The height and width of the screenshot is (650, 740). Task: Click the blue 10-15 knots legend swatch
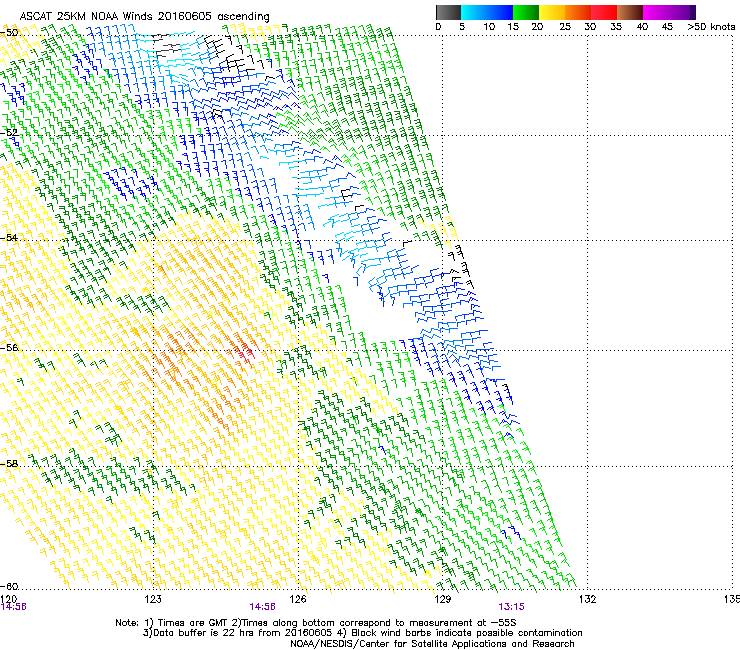[x=500, y=12]
